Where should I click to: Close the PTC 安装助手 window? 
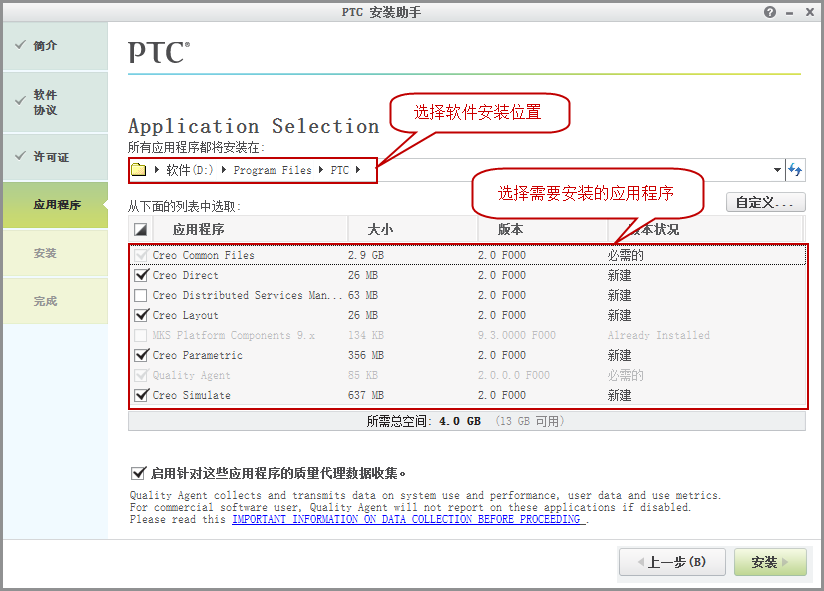pyautogui.click(x=810, y=12)
